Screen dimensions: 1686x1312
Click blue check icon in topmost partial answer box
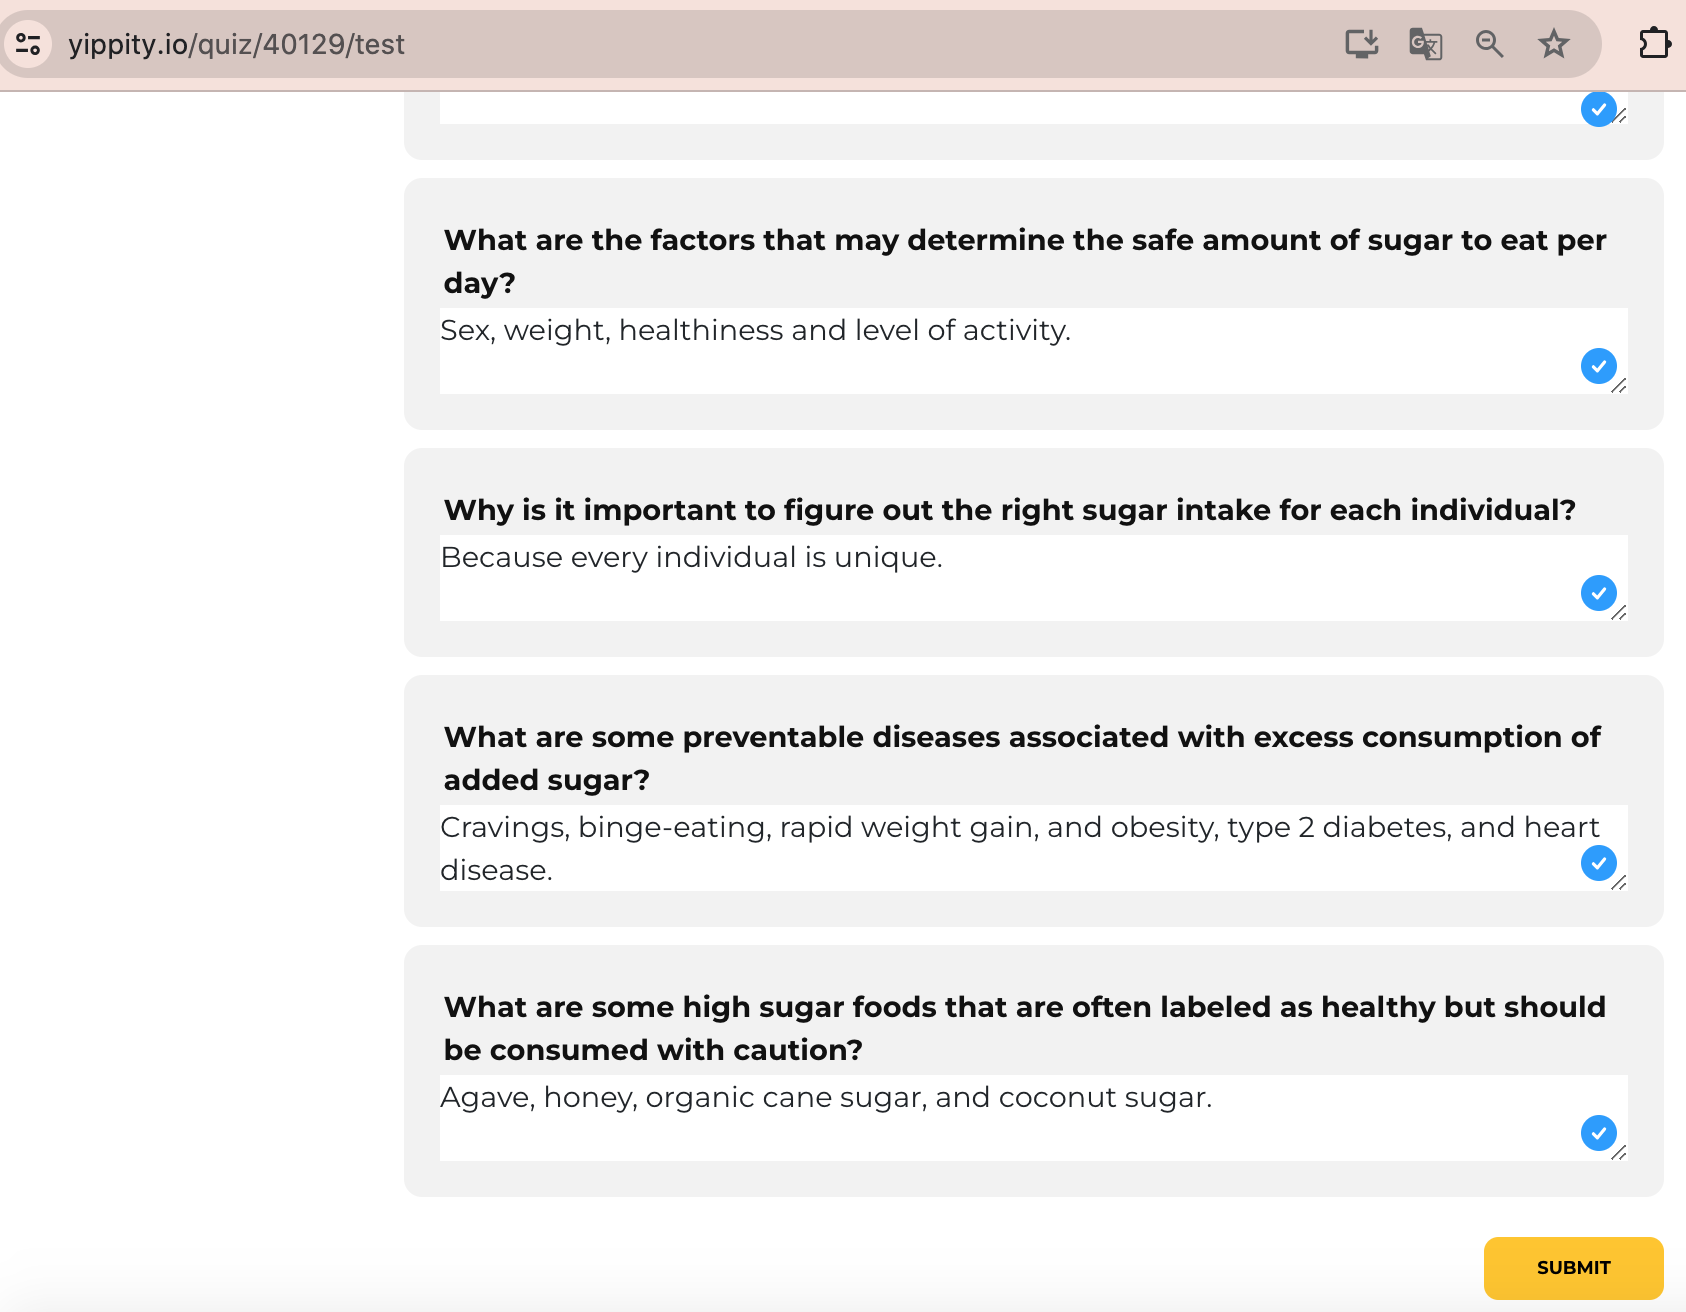tap(1598, 109)
